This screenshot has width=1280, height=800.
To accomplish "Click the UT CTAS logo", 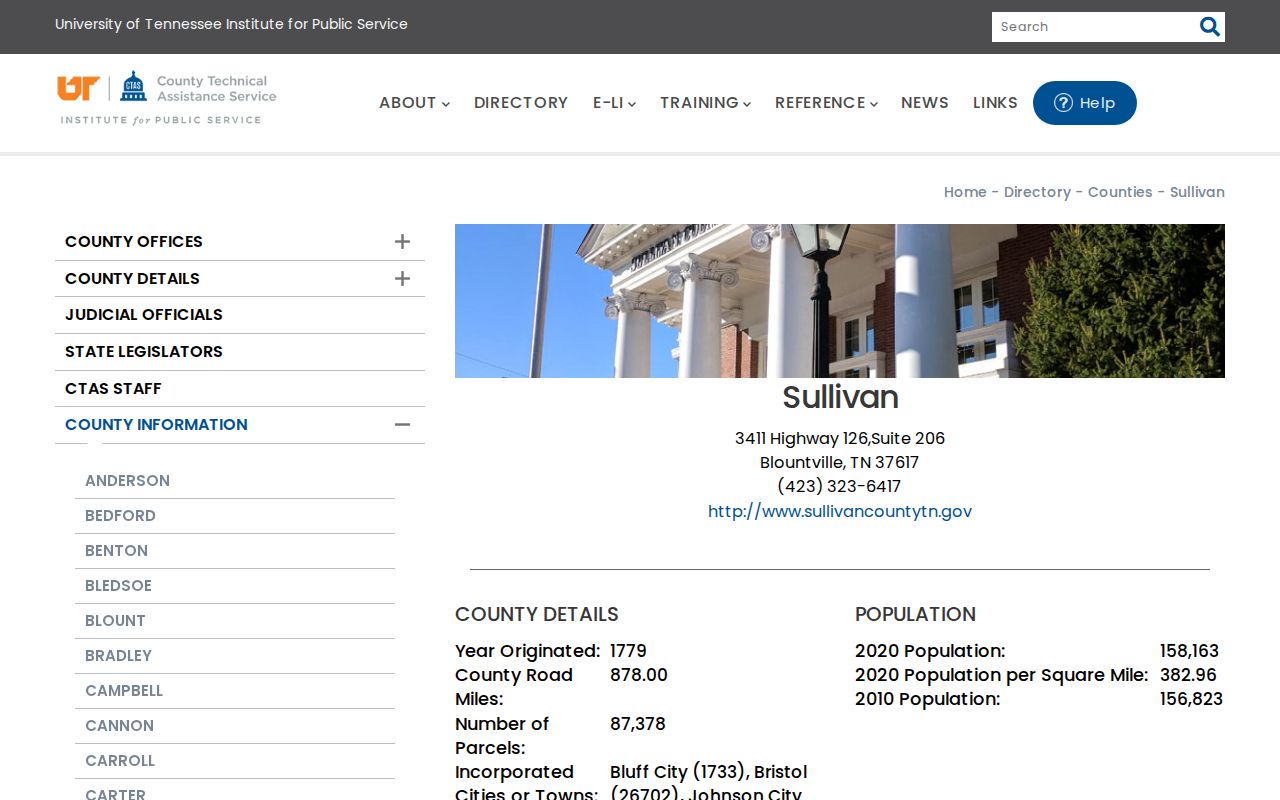I will pyautogui.click(x=167, y=98).
